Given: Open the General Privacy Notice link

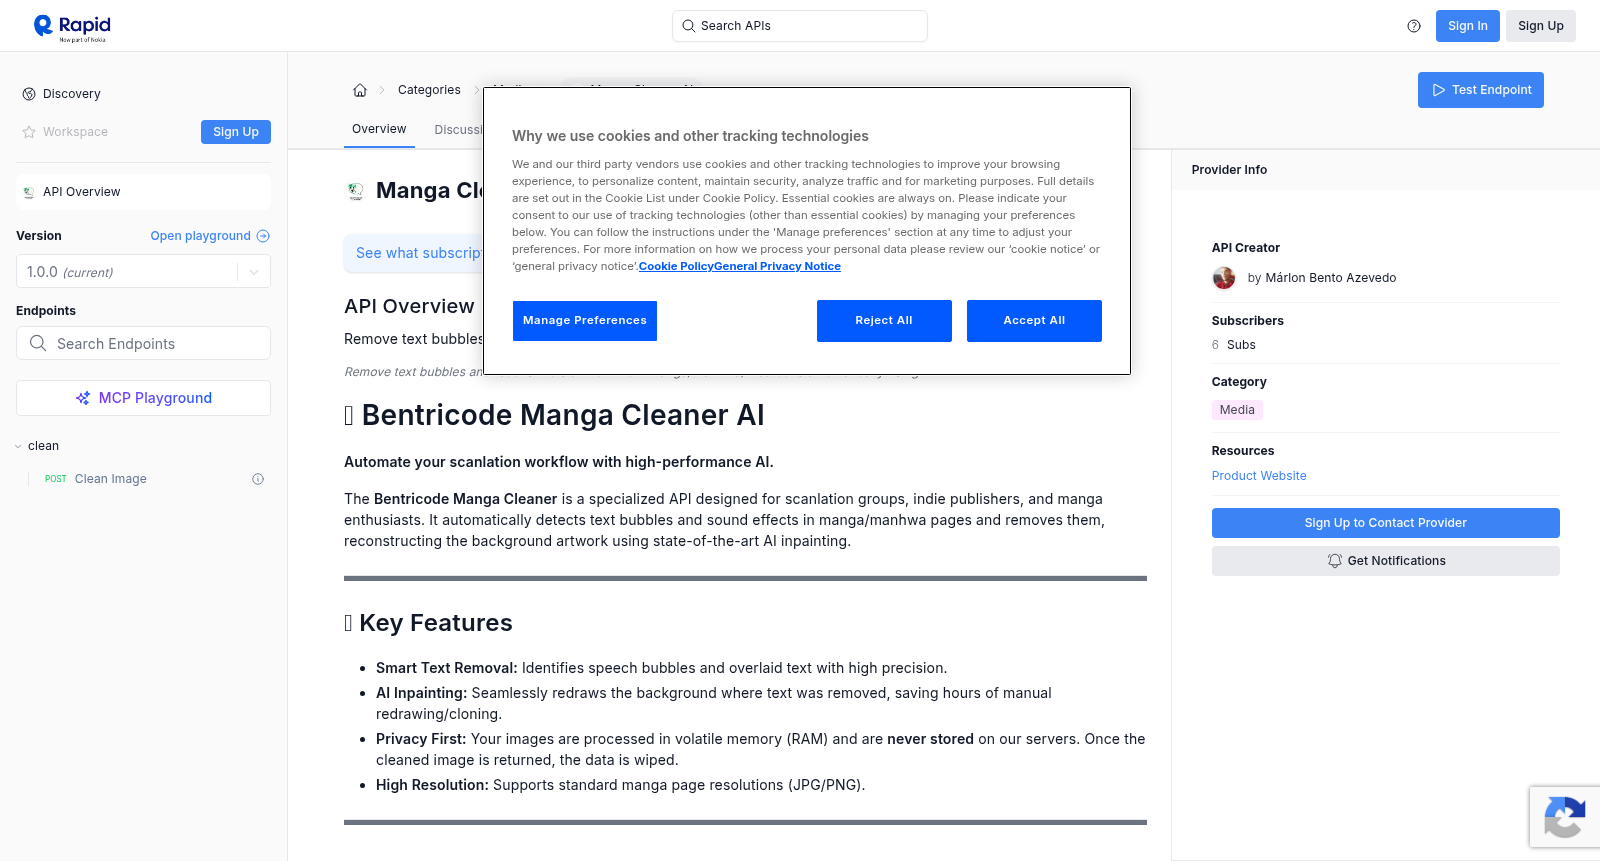Looking at the screenshot, I should (x=777, y=266).
